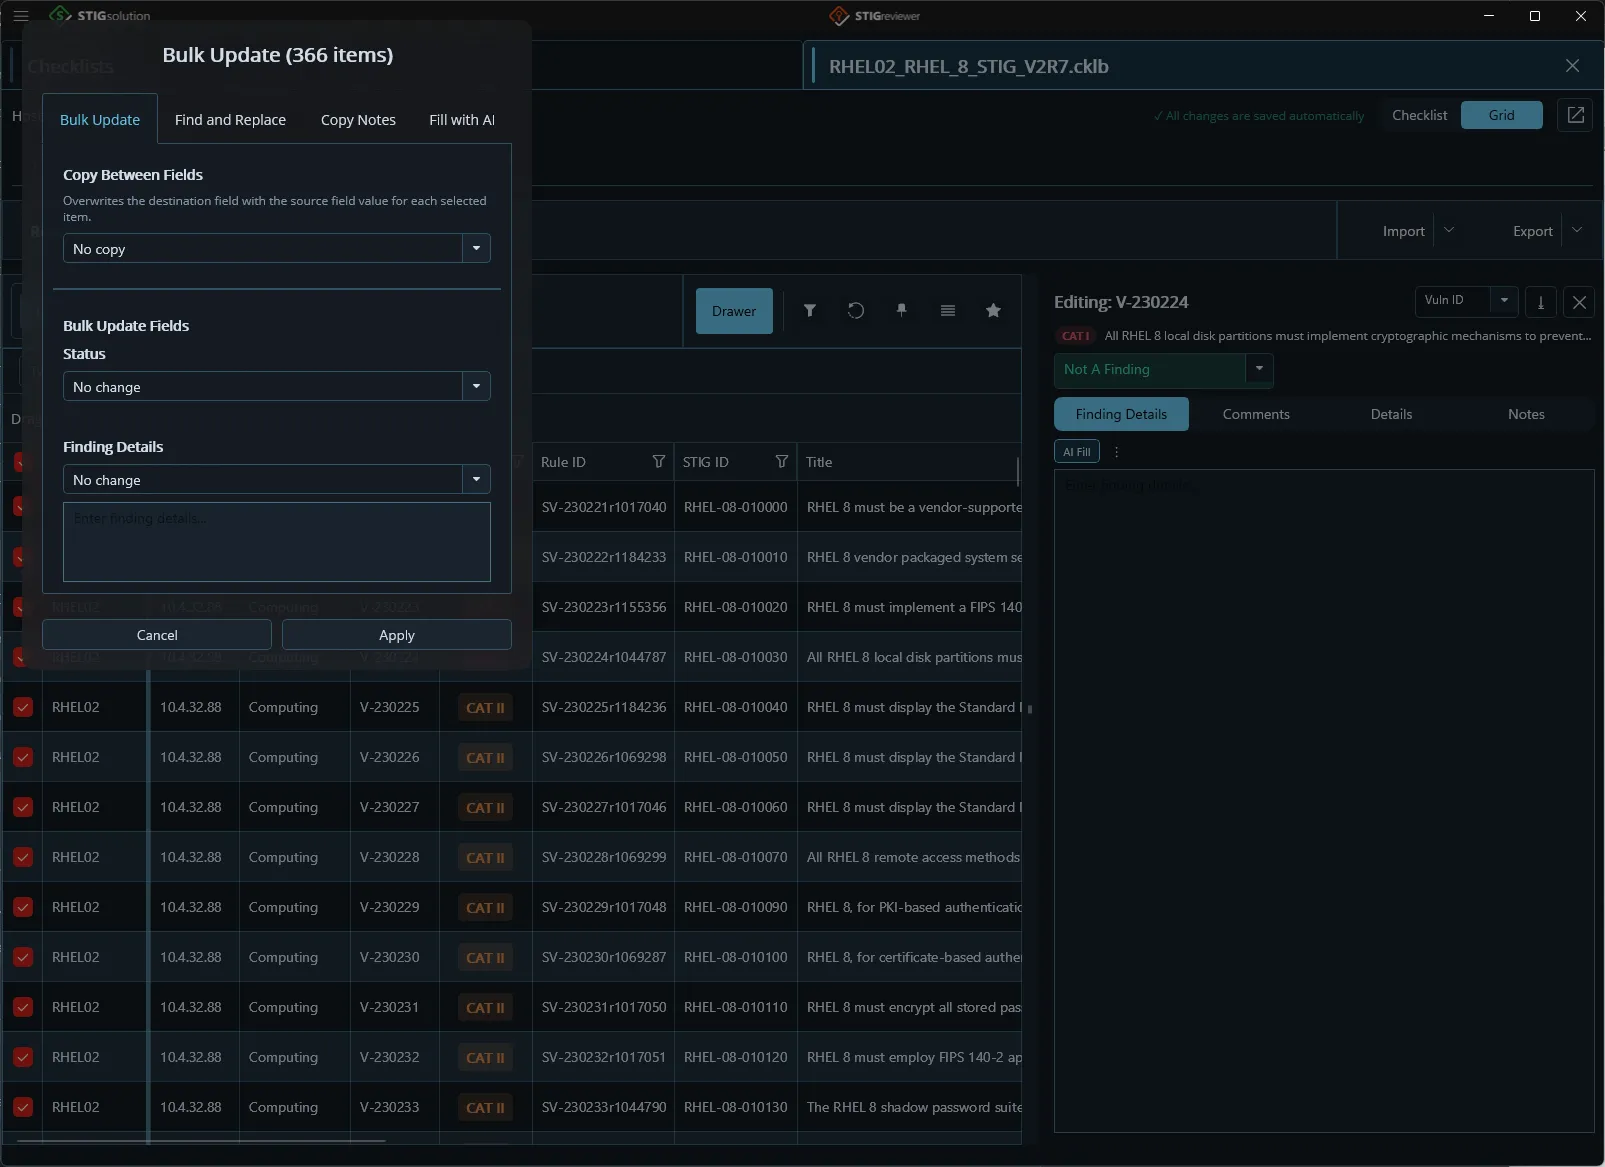
Task: Cancel the Bulk Update dialog
Action: (x=157, y=635)
